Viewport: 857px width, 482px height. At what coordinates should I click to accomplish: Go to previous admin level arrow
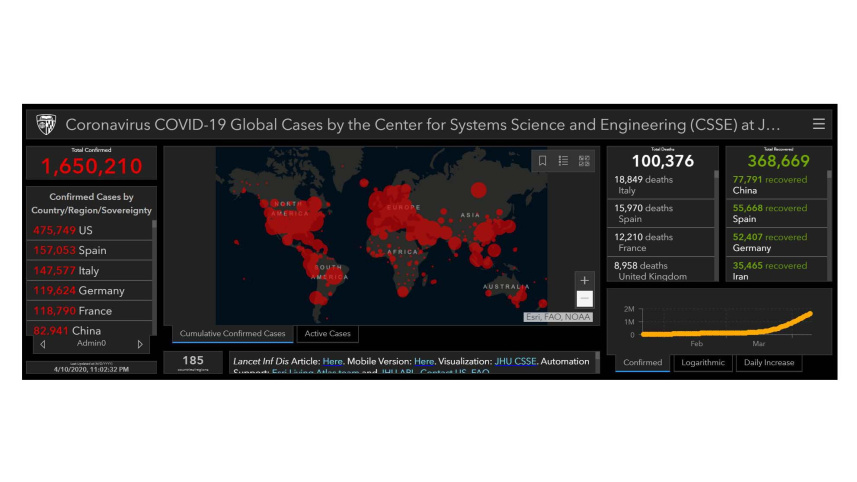point(42,344)
